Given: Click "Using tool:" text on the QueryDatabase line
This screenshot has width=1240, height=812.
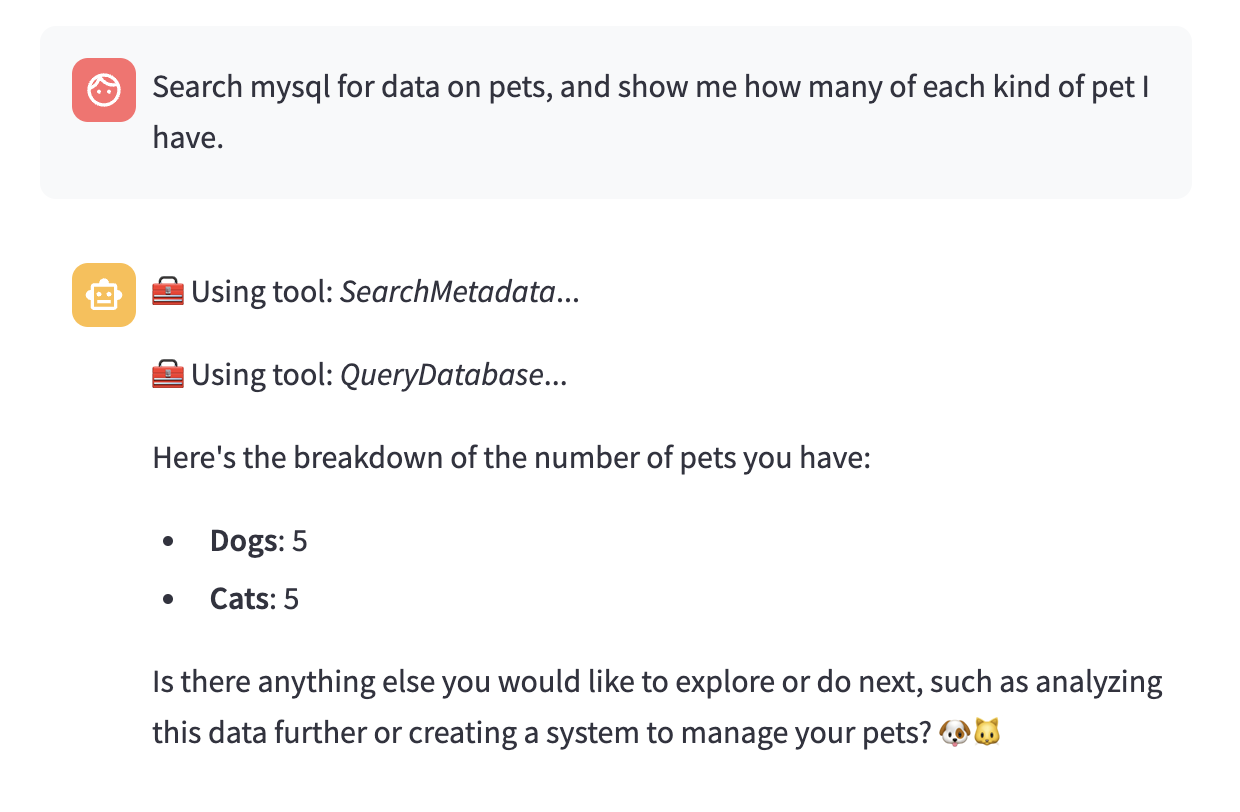Looking at the screenshot, I should pos(262,375).
